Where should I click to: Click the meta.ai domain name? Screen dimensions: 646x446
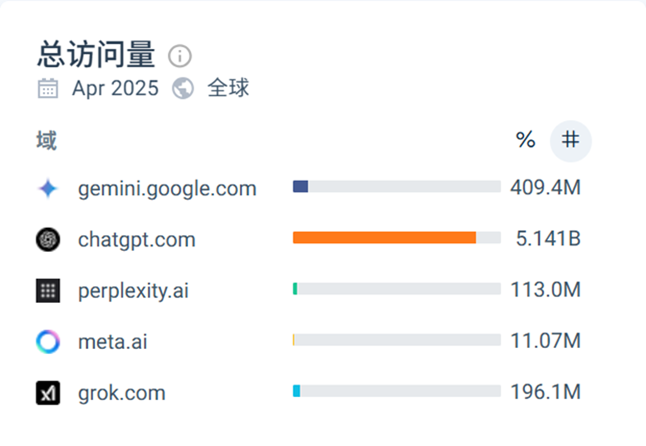click(113, 342)
